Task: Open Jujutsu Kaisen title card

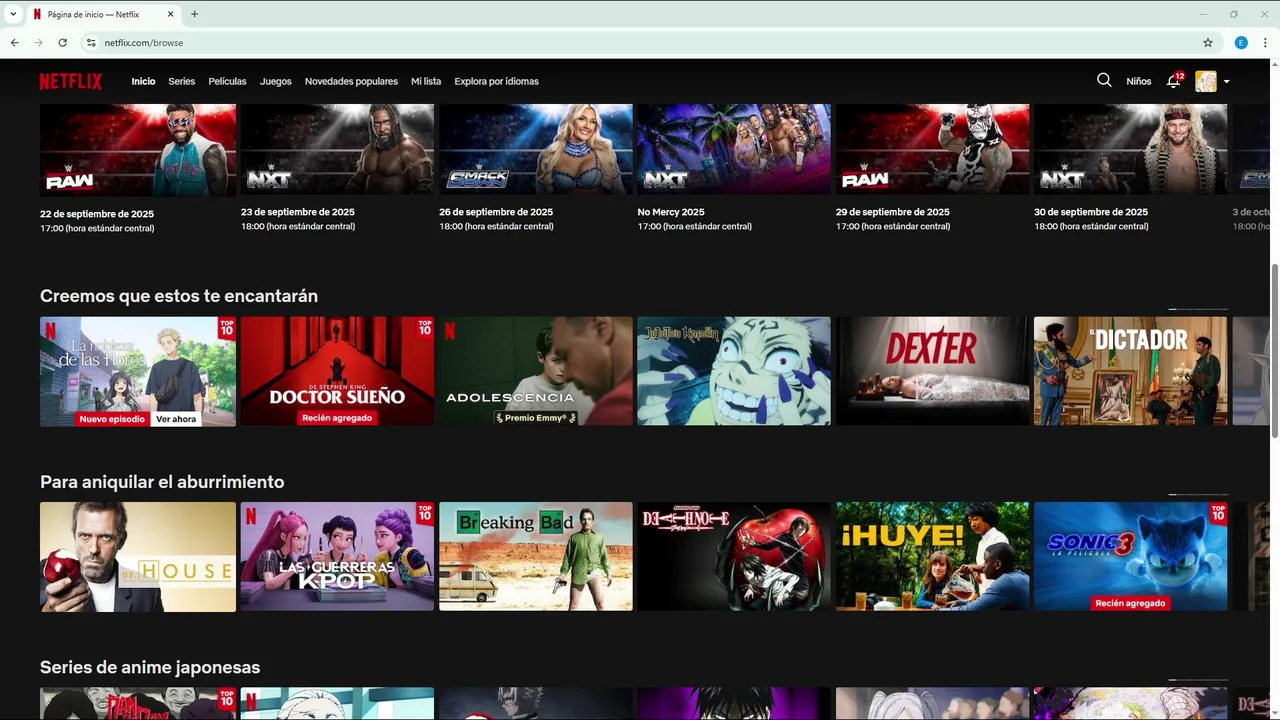Action: pos(734,371)
